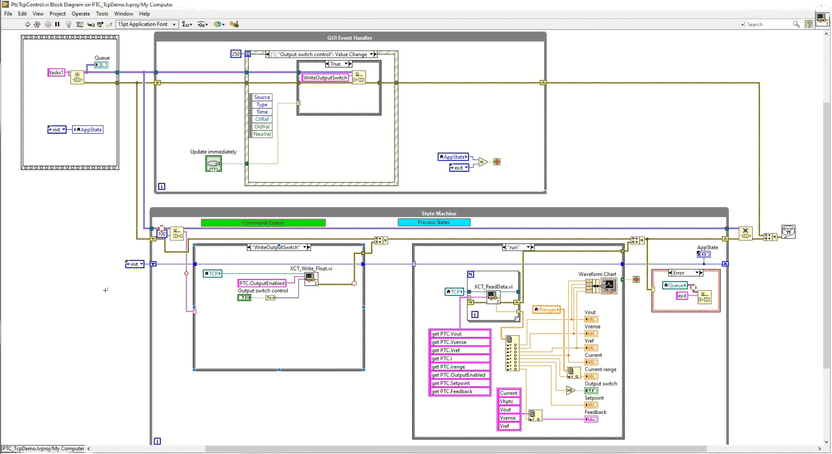Open the Operate menu
The image size is (832, 454).
click(81, 14)
